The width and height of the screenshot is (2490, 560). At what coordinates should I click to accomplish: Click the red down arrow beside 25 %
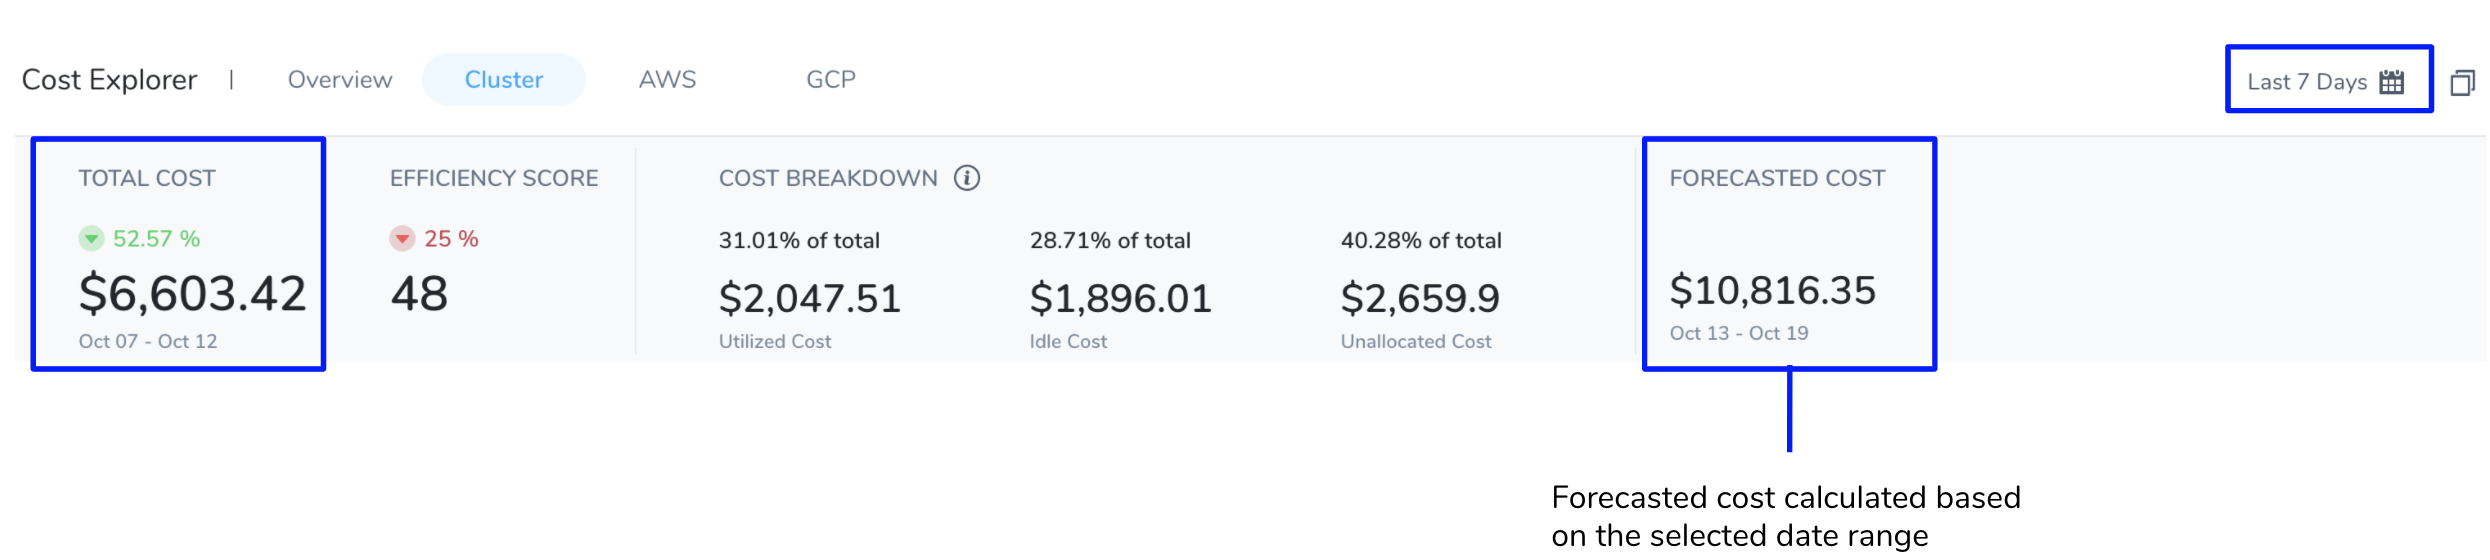tap(402, 239)
